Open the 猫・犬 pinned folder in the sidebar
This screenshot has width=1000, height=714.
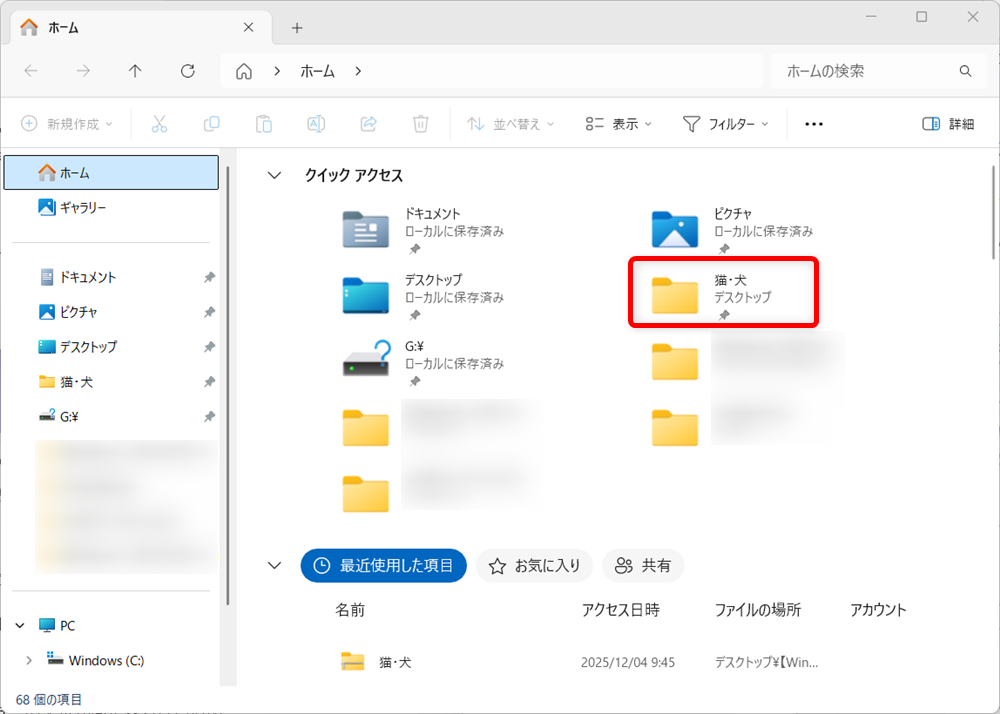click(x=75, y=381)
